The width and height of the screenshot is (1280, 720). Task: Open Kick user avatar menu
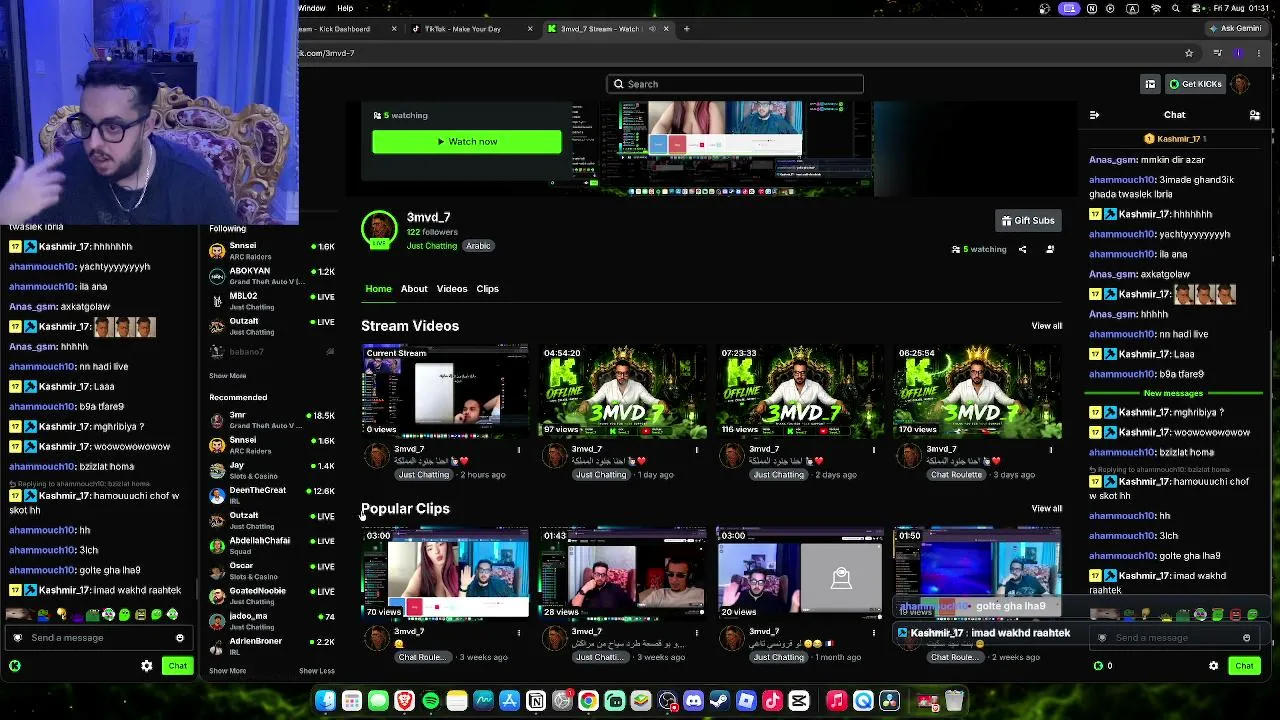pyautogui.click(x=1241, y=84)
